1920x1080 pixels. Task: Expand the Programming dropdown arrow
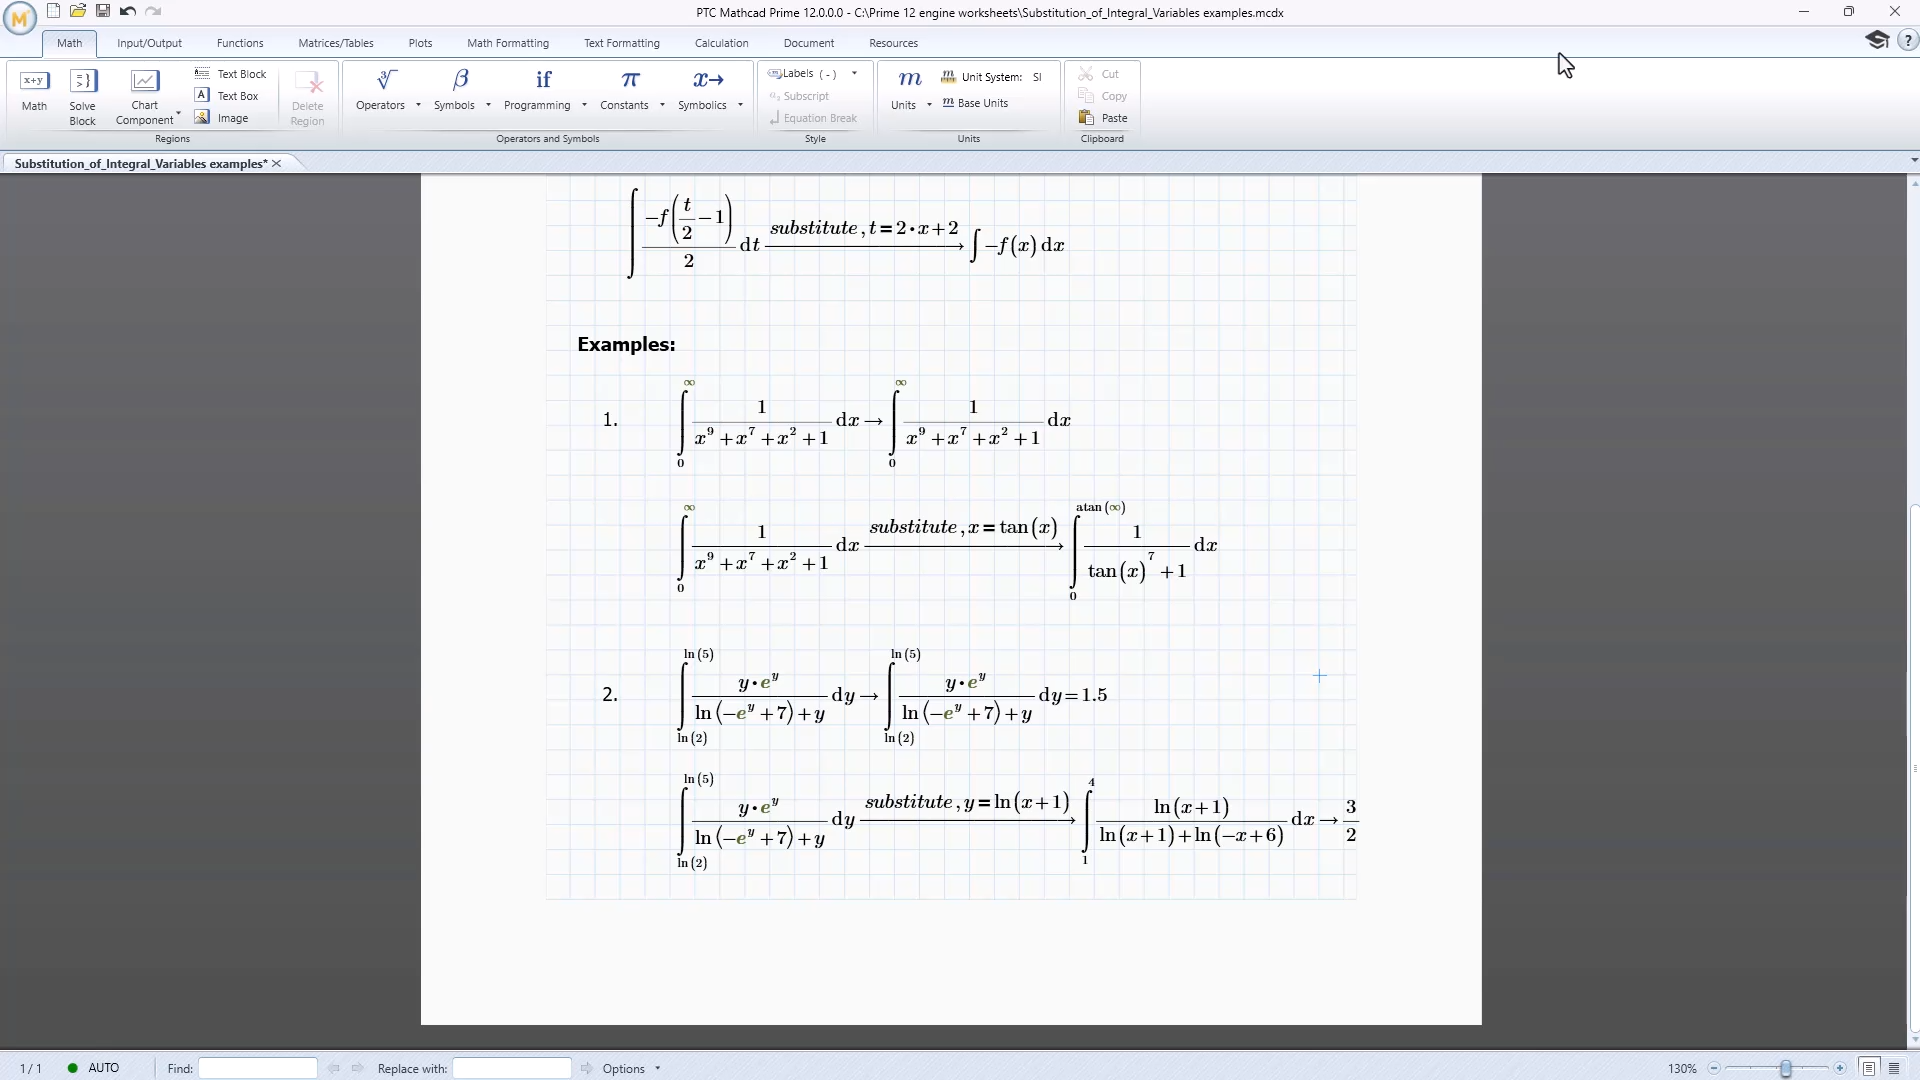tap(584, 105)
